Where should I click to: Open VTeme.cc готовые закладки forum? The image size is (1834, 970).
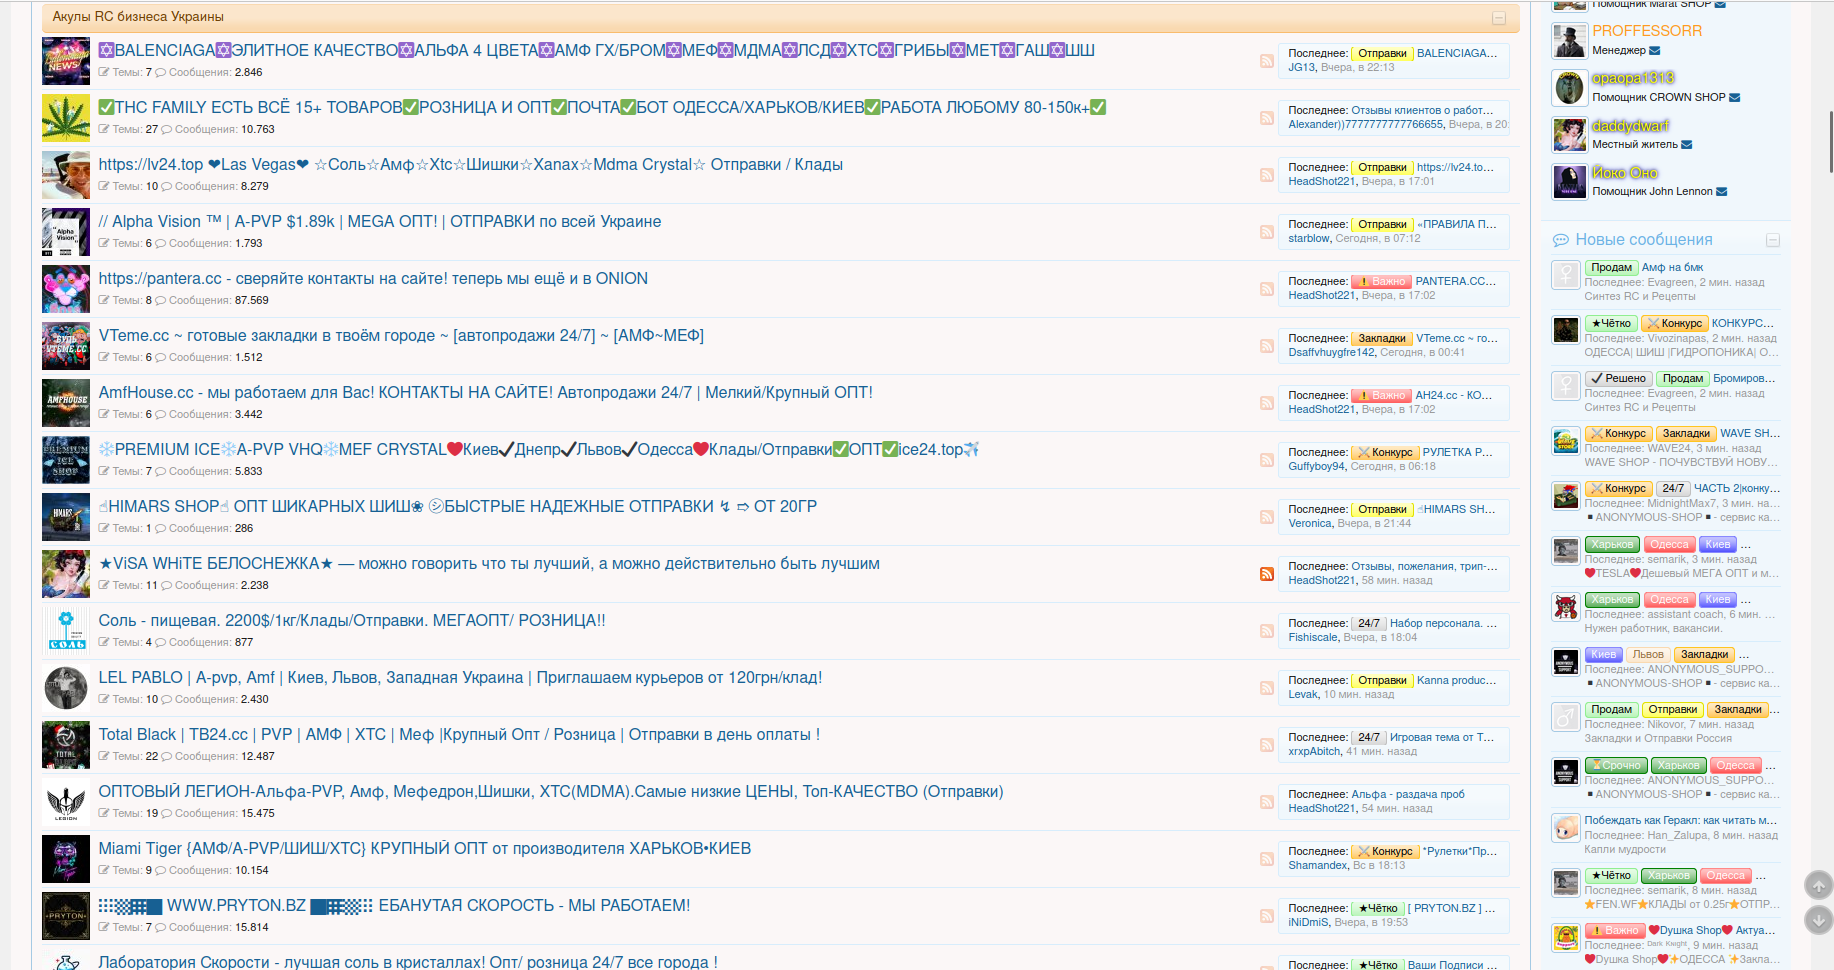[x=401, y=336]
